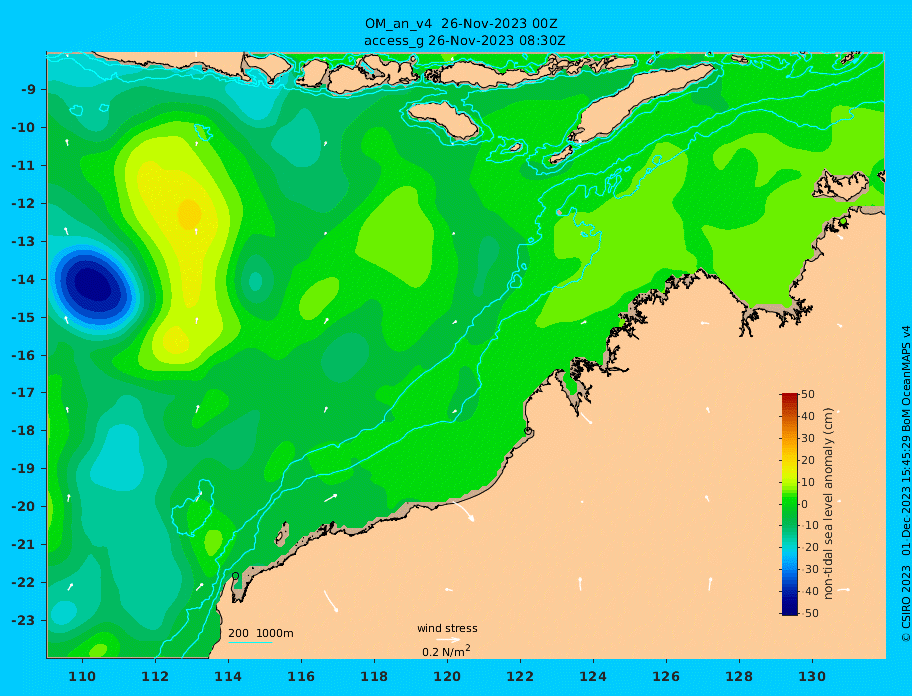Click longitude axis label '110'
The width and height of the screenshot is (912, 696).
[x=82, y=676]
